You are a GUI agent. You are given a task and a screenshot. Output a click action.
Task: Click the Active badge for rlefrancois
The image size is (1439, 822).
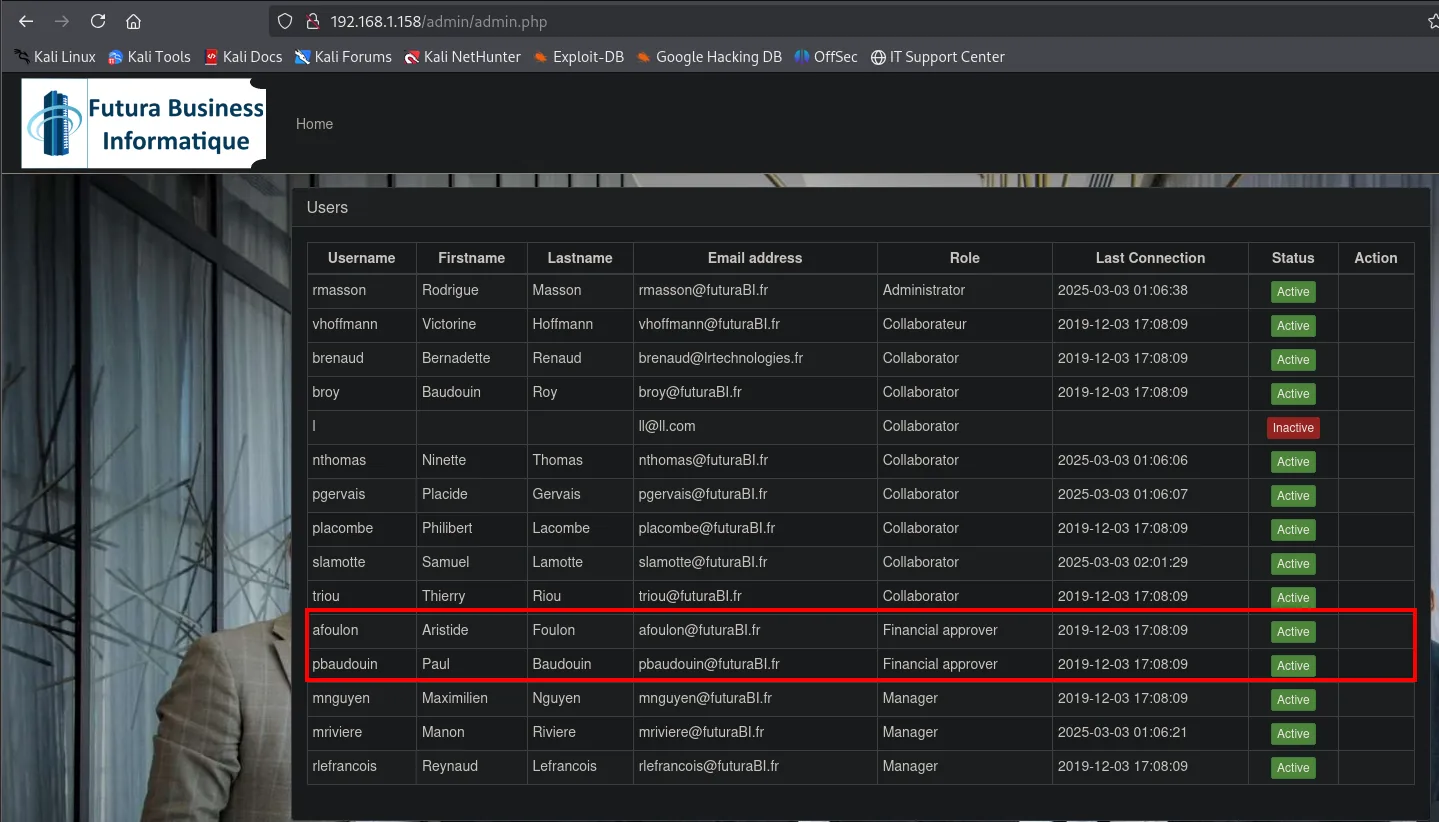click(x=1293, y=768)
